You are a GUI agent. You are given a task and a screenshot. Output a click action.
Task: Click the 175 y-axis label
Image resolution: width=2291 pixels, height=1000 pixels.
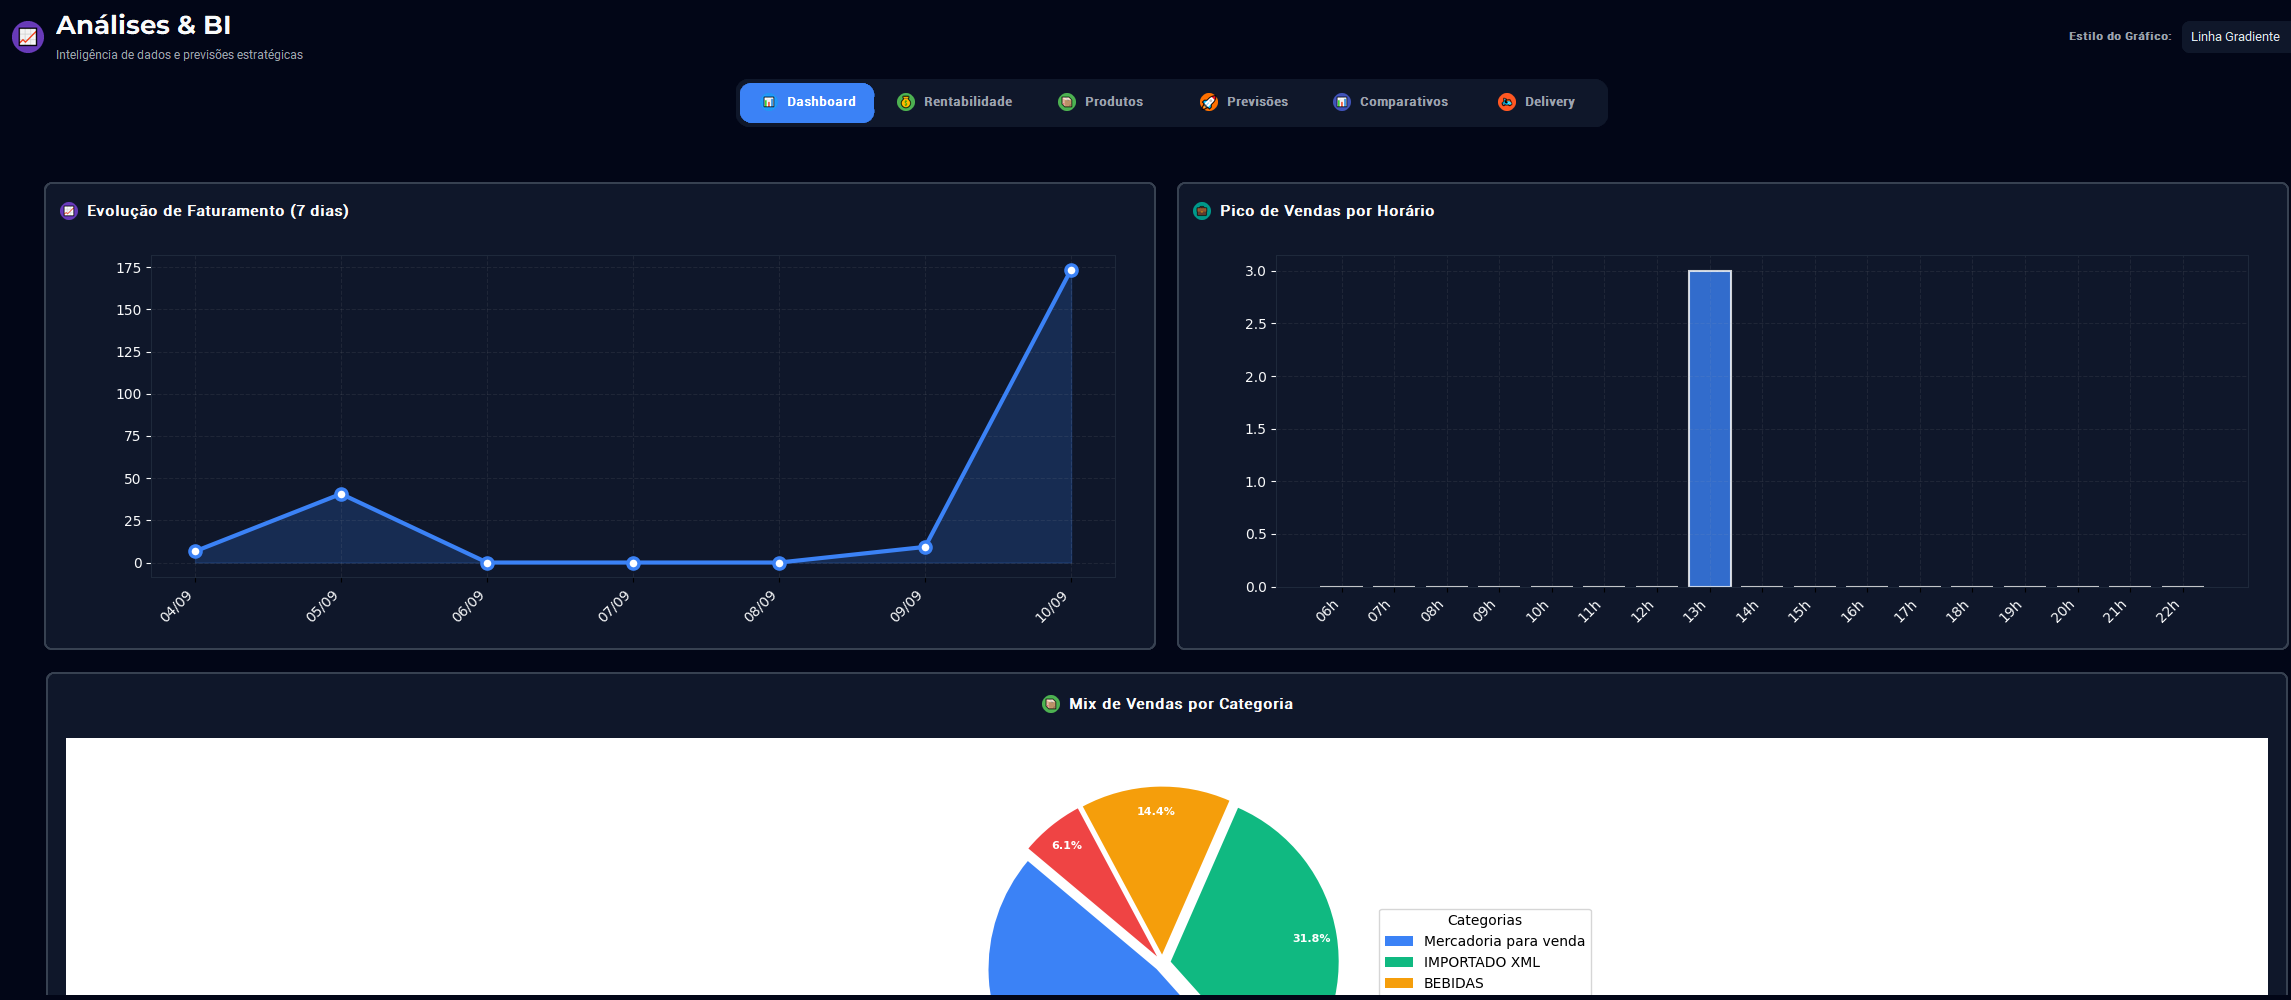click(129, 268)
